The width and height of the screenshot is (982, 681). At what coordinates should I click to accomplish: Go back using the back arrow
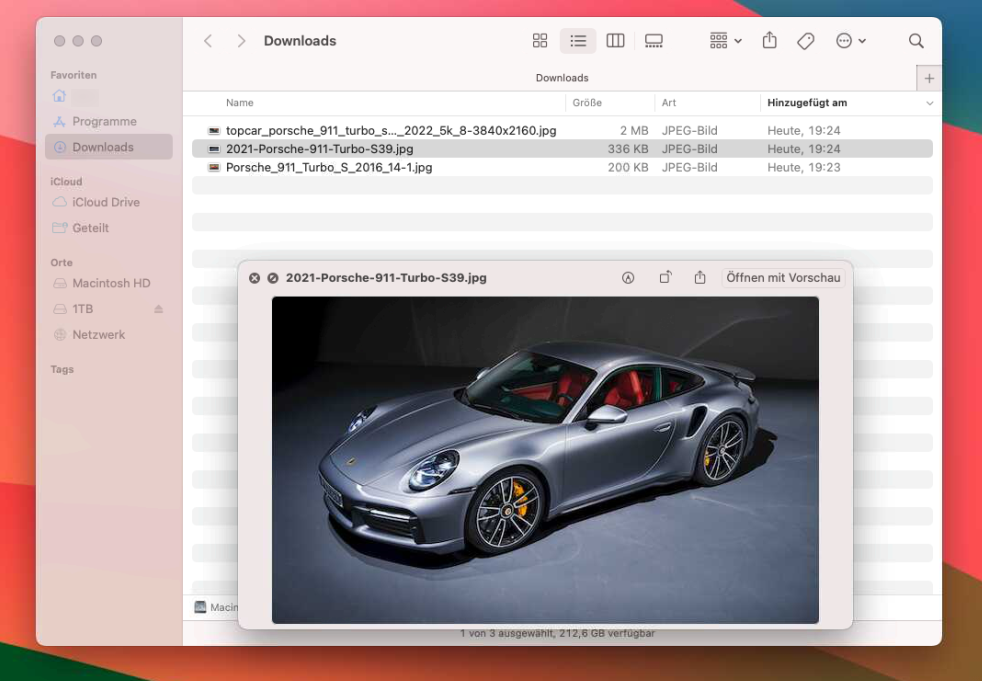208,41
